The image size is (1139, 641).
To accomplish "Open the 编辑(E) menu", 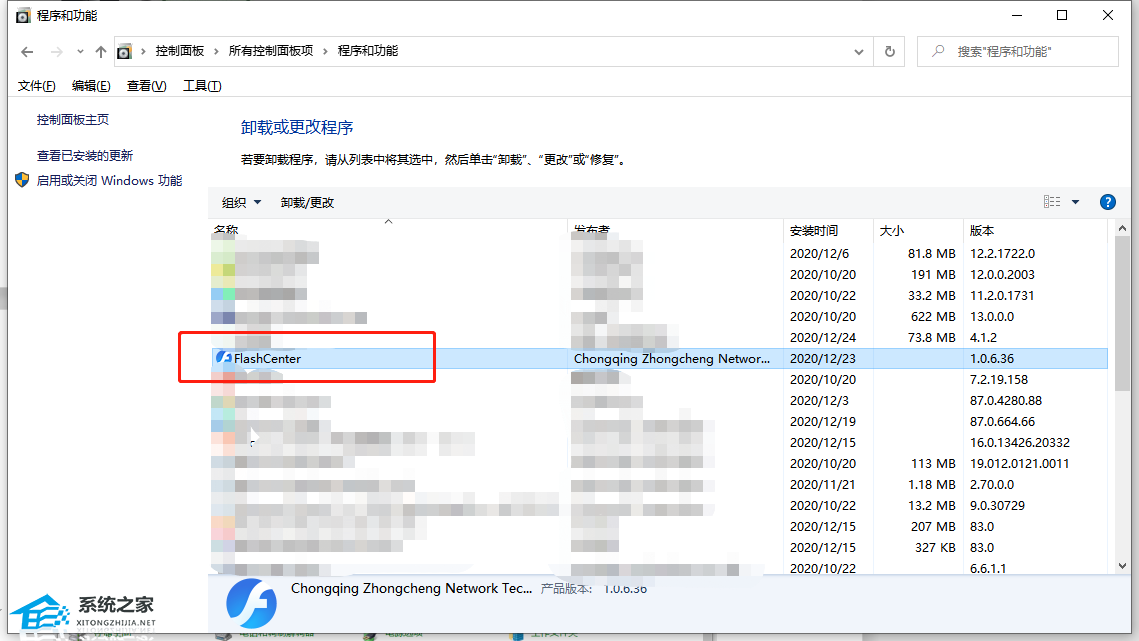I will (91, 86).
